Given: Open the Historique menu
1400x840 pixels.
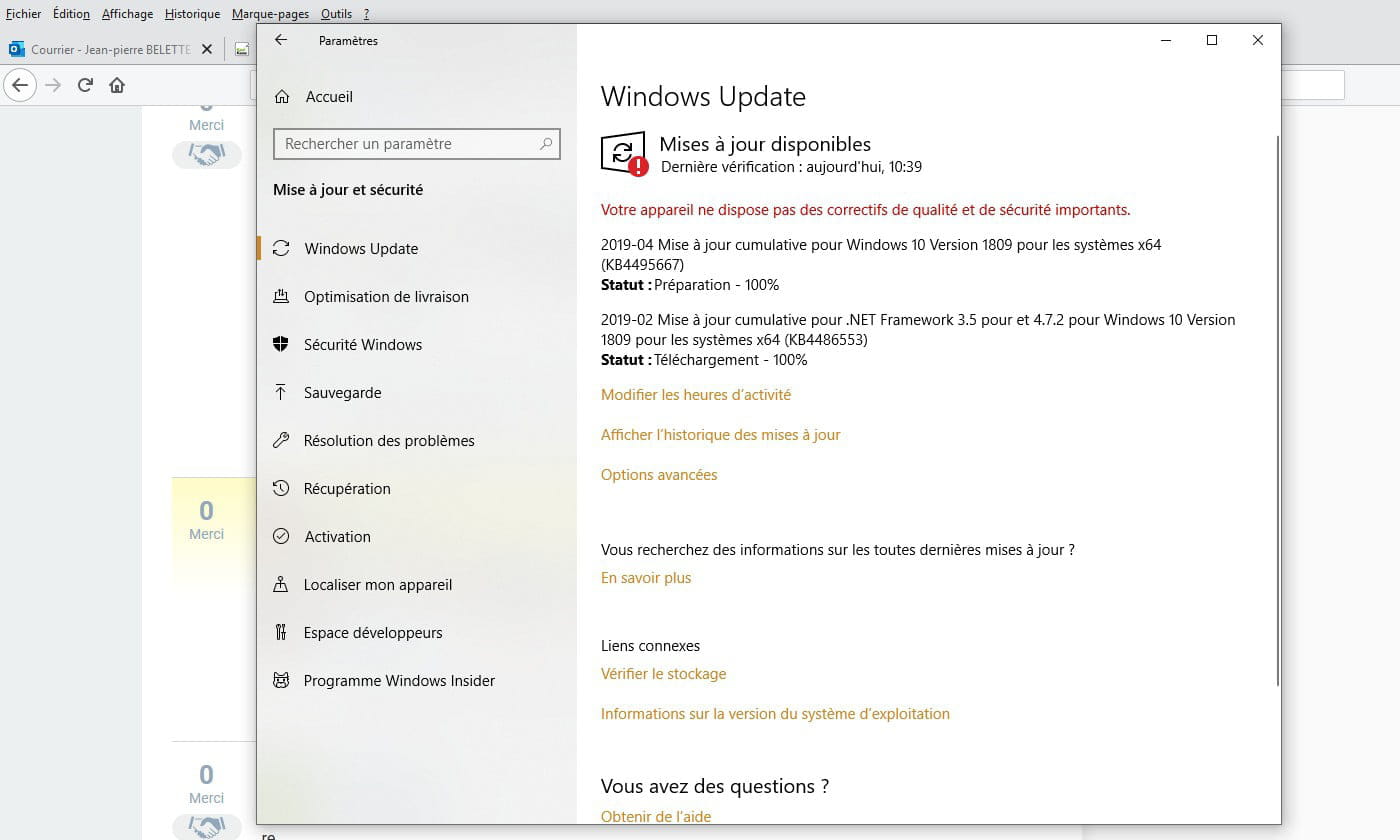Looking at the screenshot, I should point(193,14).
